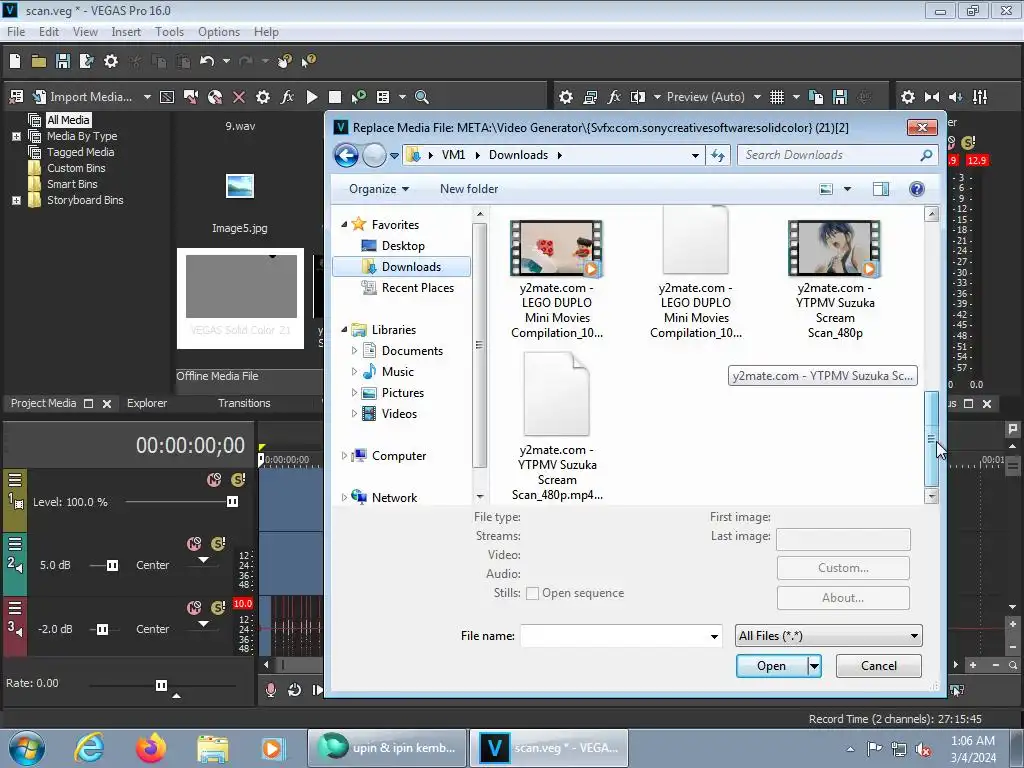Expand Media By Type tree node
1024x768 pixels.
[x=16, y=136]
